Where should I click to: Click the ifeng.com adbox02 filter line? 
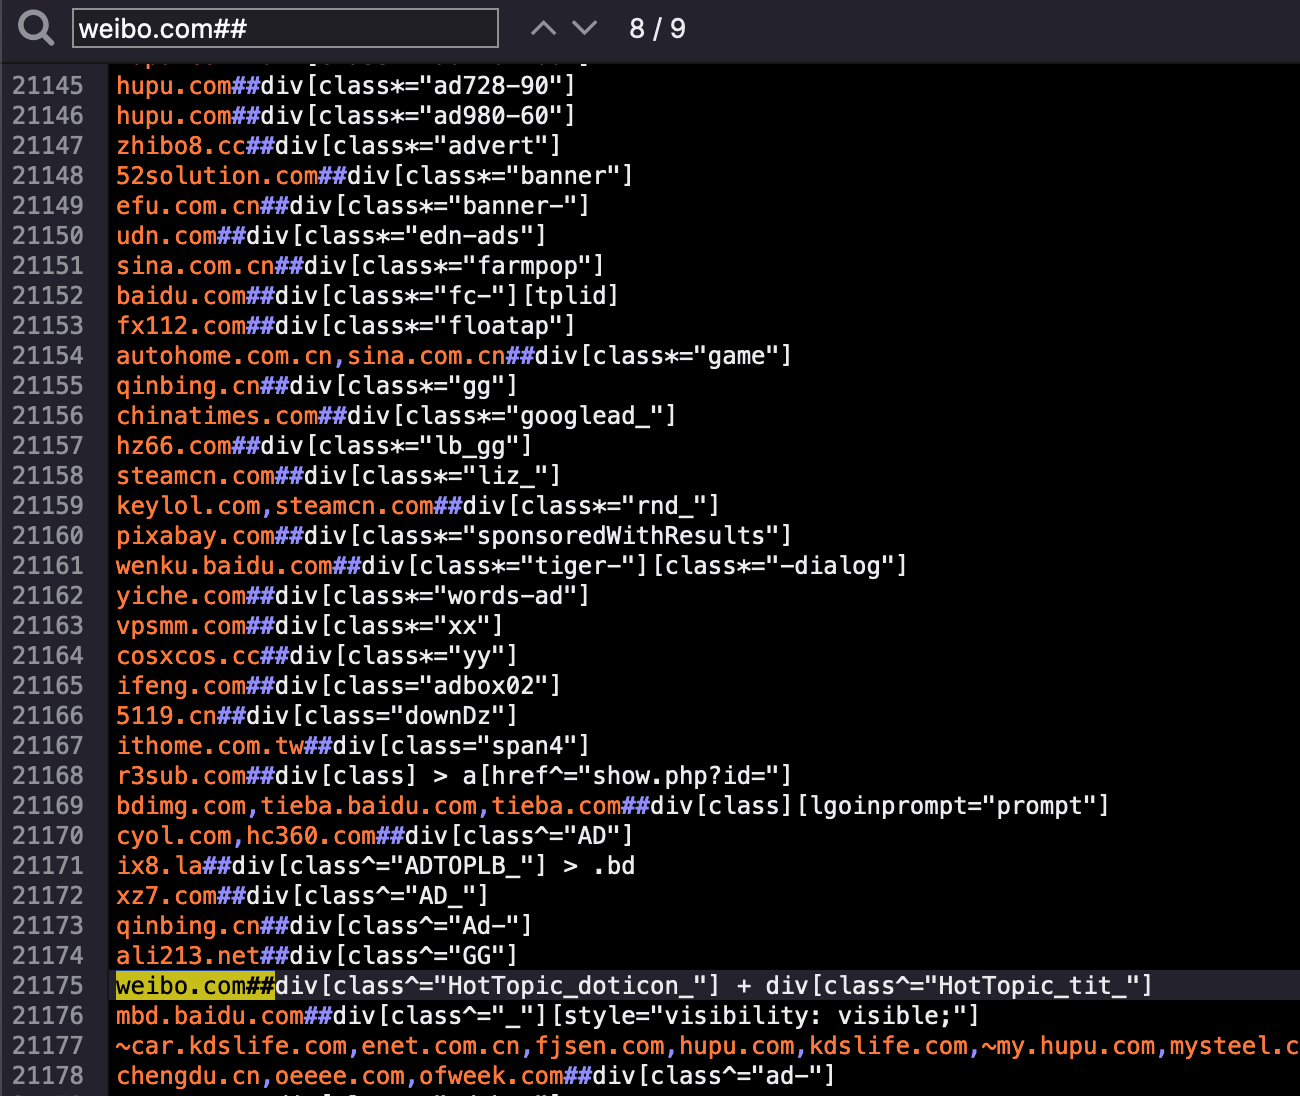click(x=339, y=685)
